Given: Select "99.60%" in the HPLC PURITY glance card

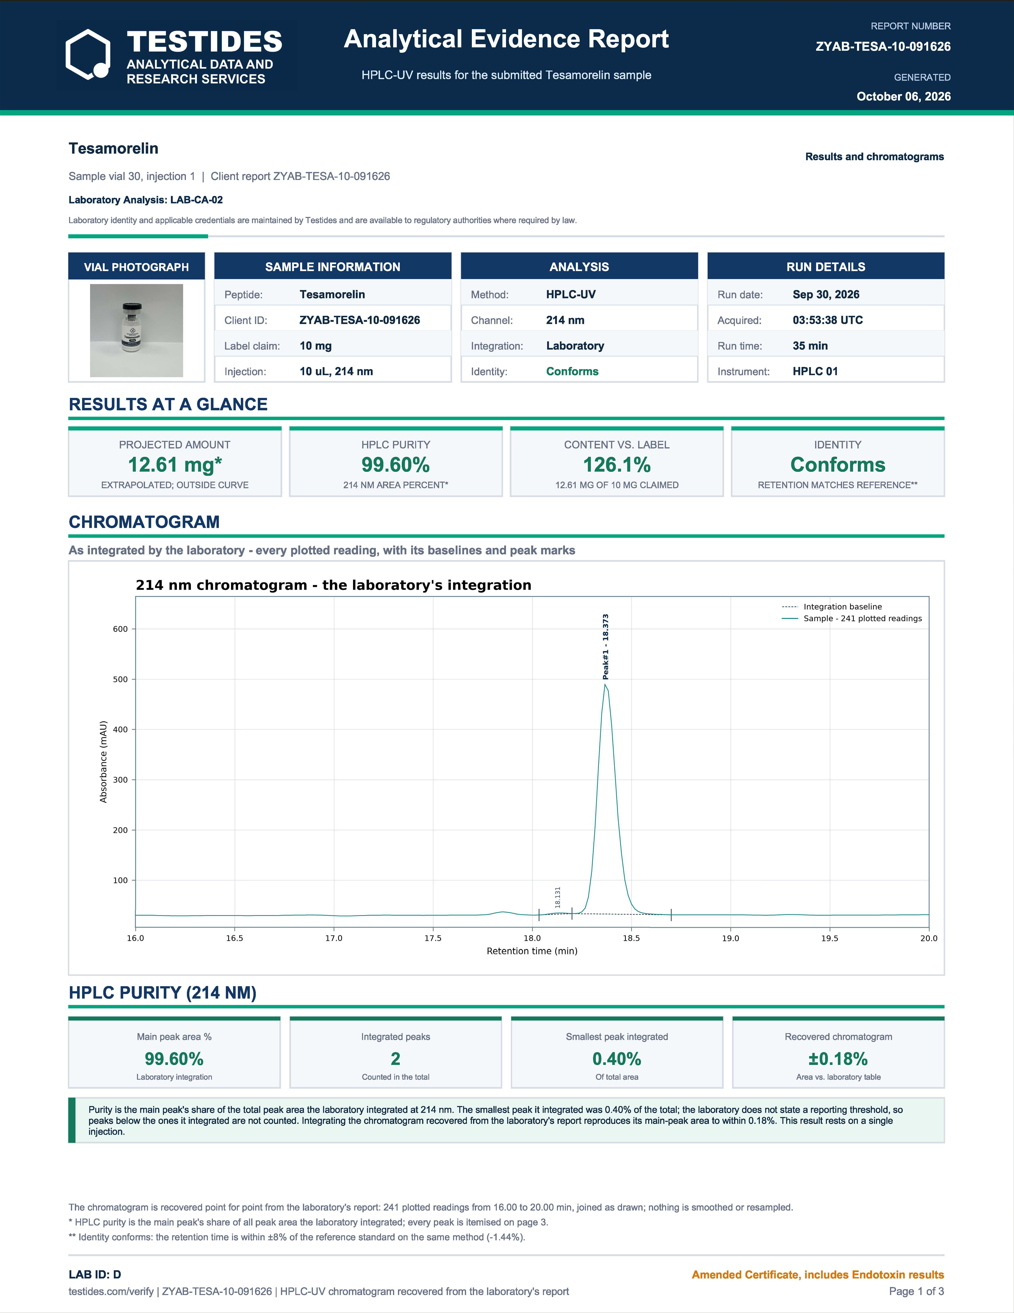Looking at the screenshot, I should [396, 465].
